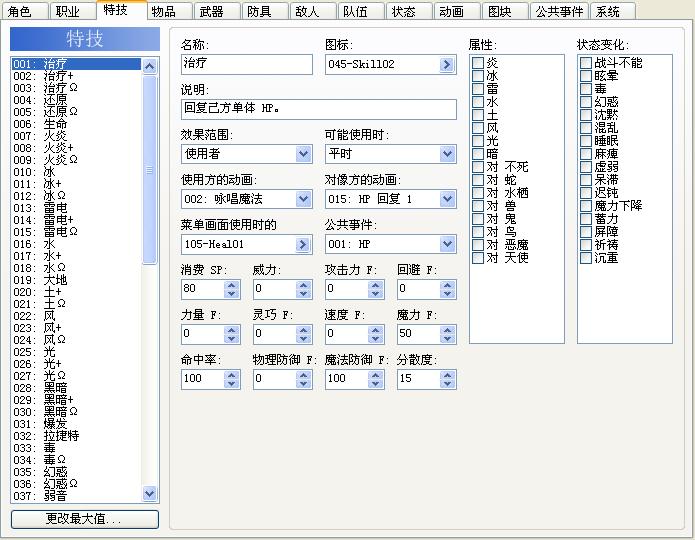695x540 pixels.
Task: Enable the 冰 attribute checkbox
Action: click(478, 76)
